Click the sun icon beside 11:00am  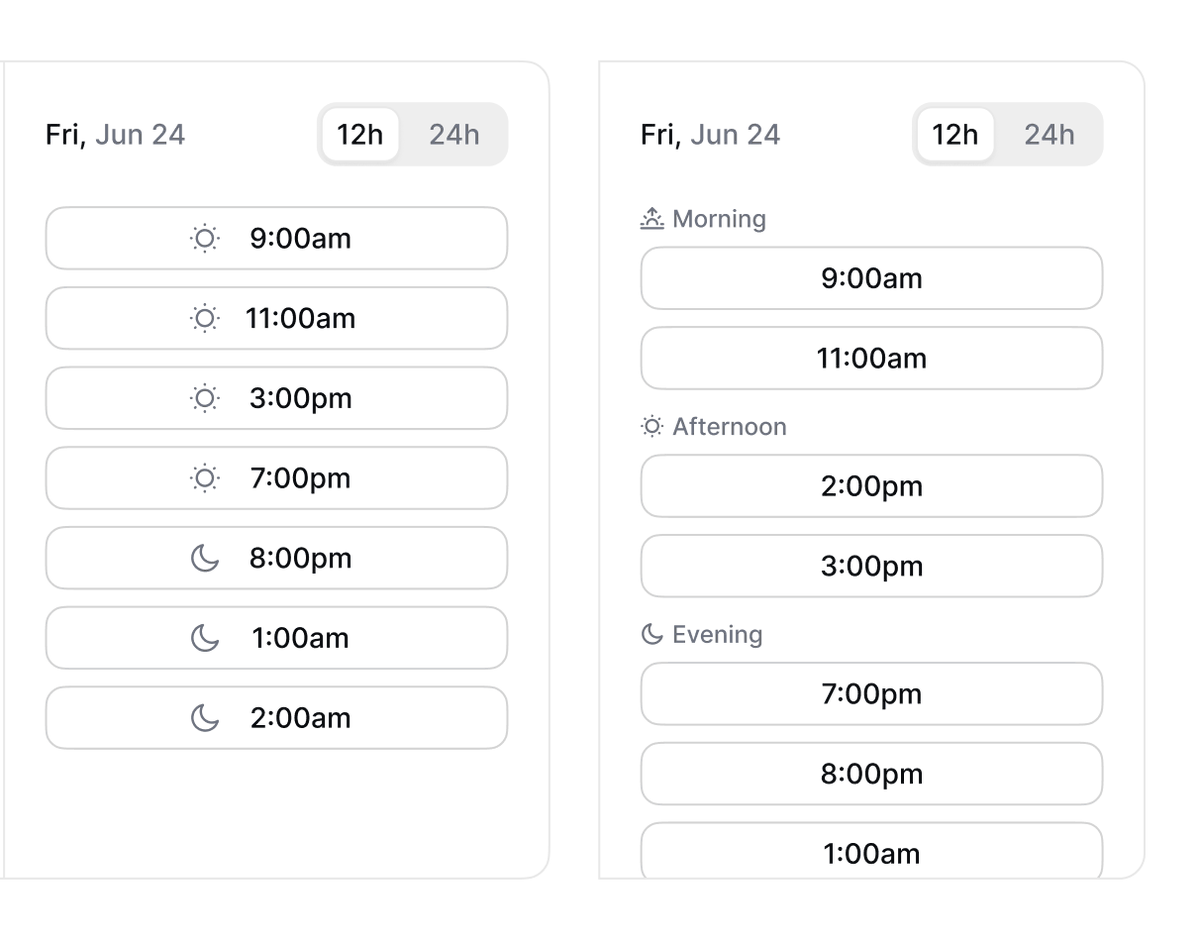[x=204, y=318]
